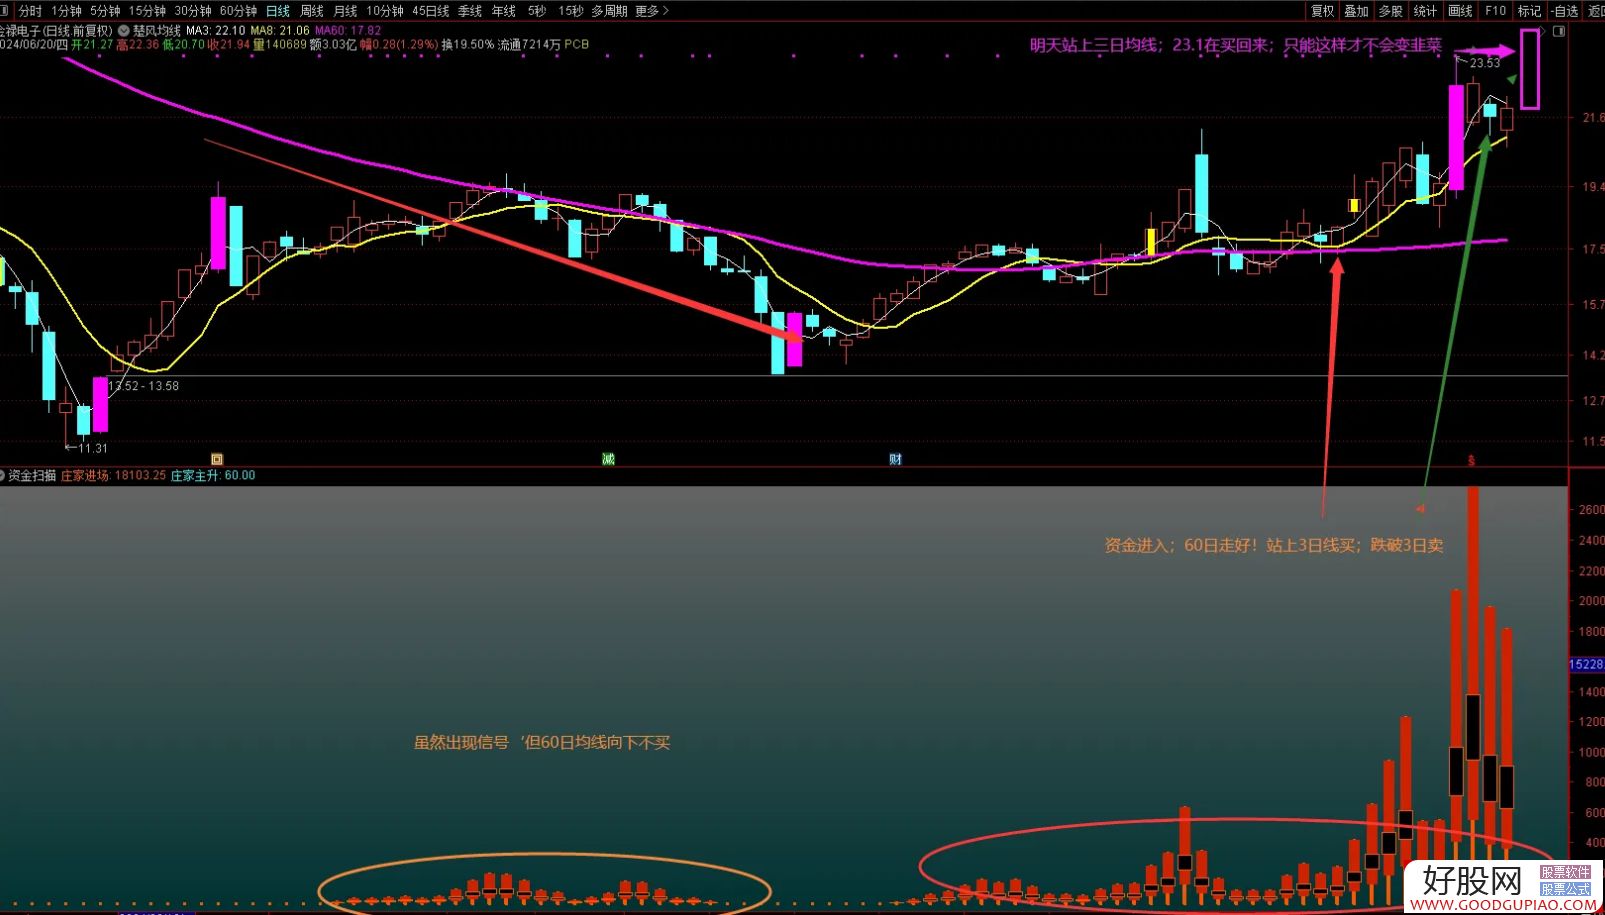This screenshot has height=915, width=1605.
Task: Click the 流通7214万 float value
Action: 529,45
